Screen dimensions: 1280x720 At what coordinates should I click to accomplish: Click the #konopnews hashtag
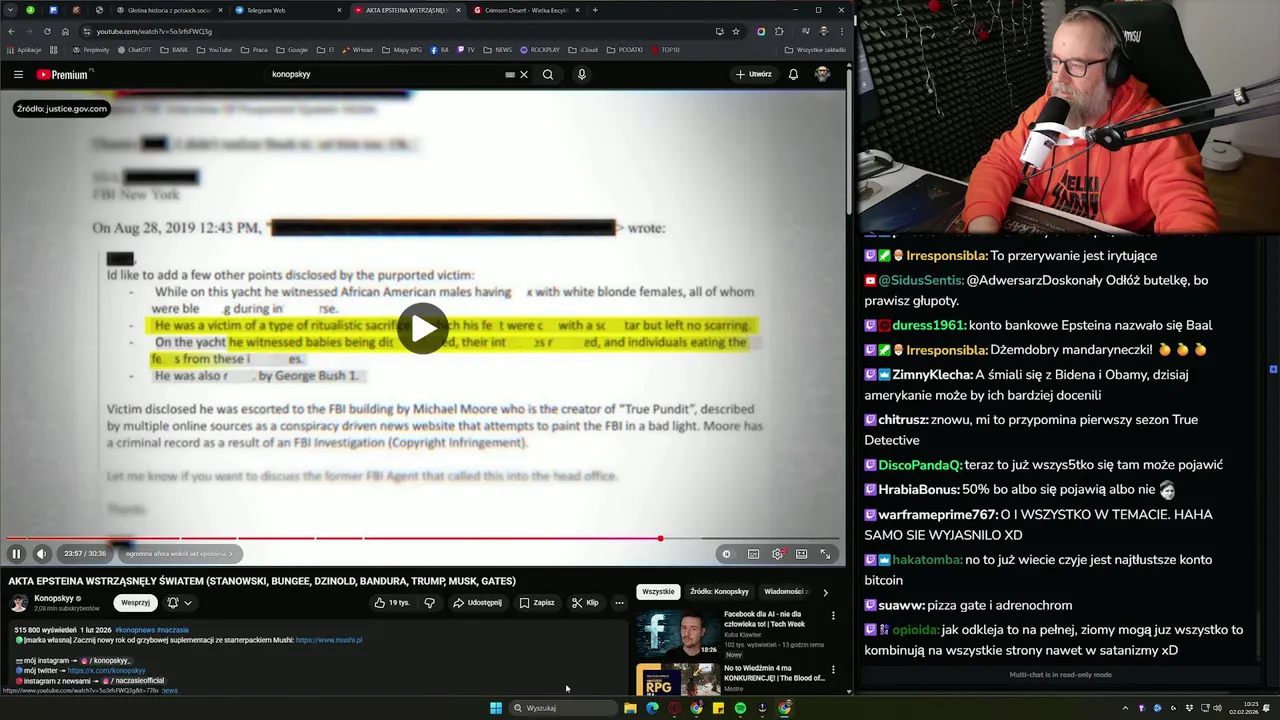tap(135, 630)
